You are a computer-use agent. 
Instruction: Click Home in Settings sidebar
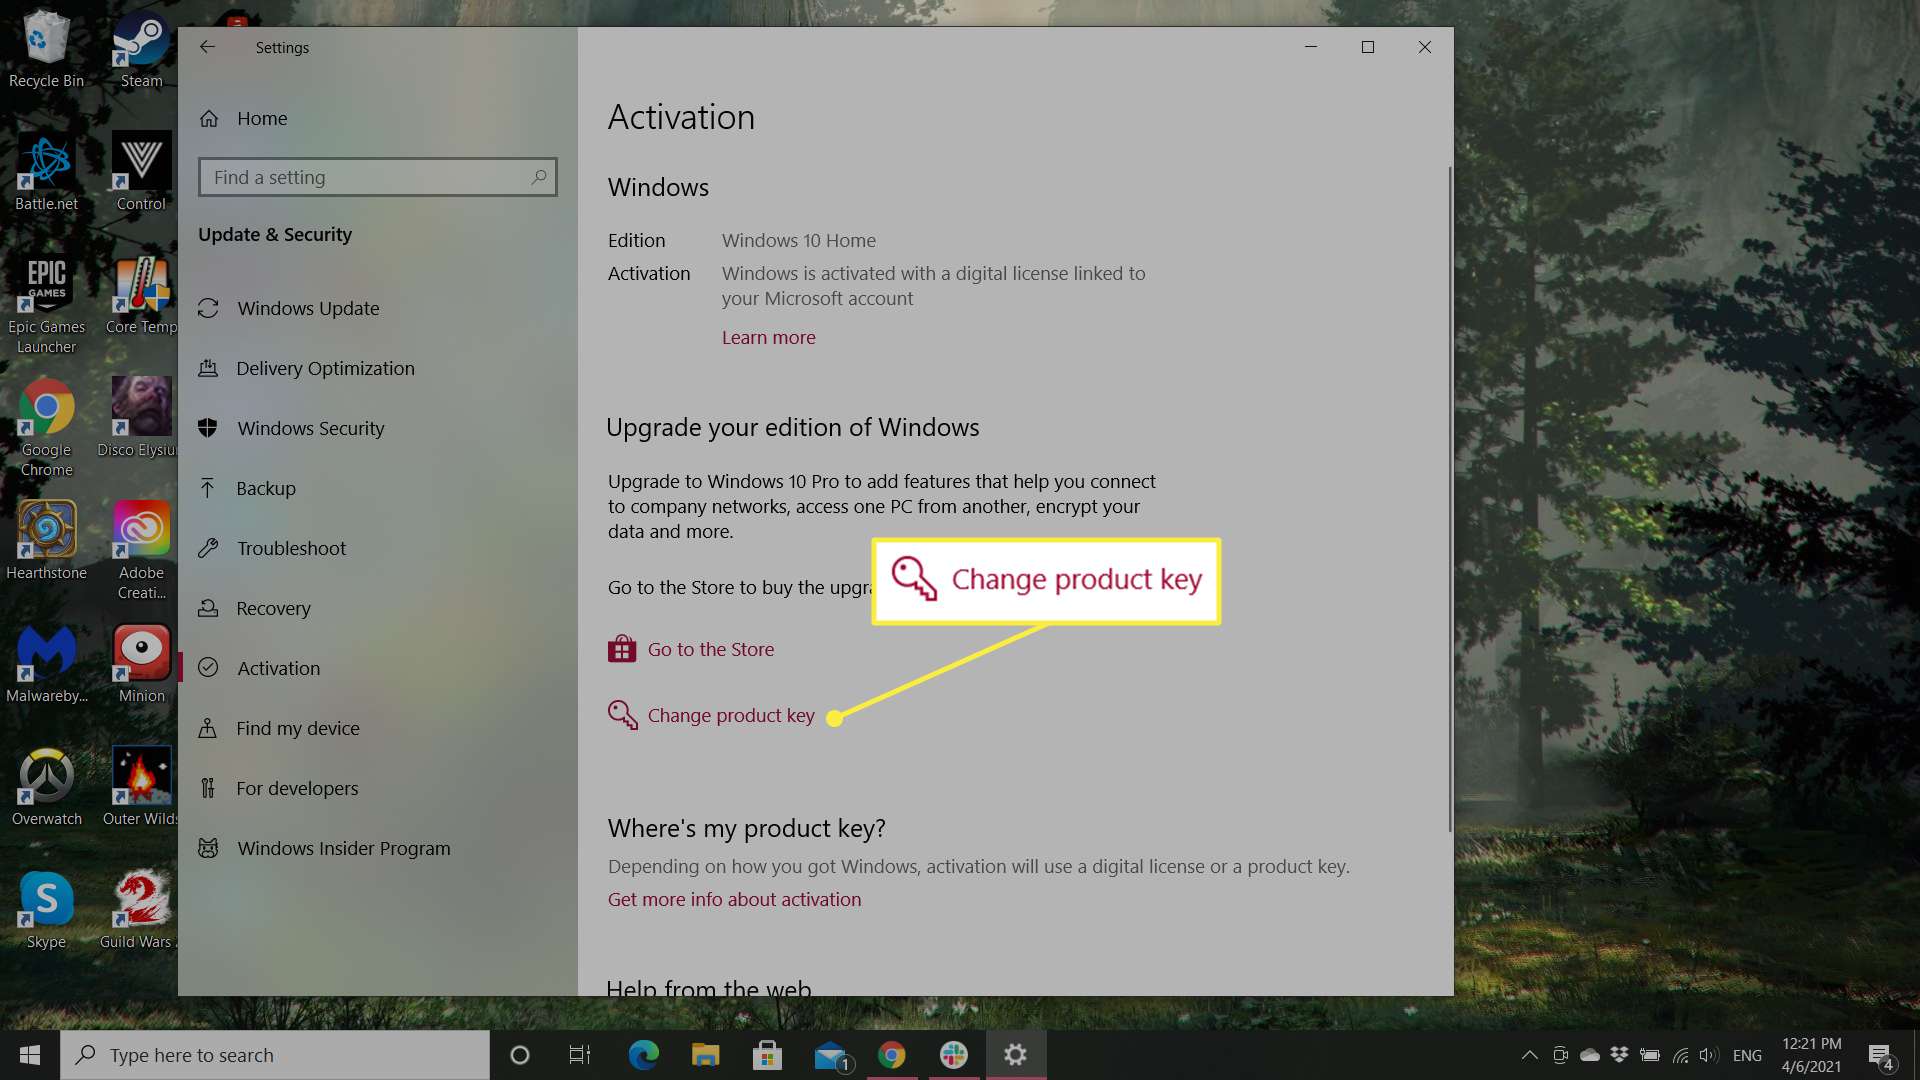click(x=261, y=117)
